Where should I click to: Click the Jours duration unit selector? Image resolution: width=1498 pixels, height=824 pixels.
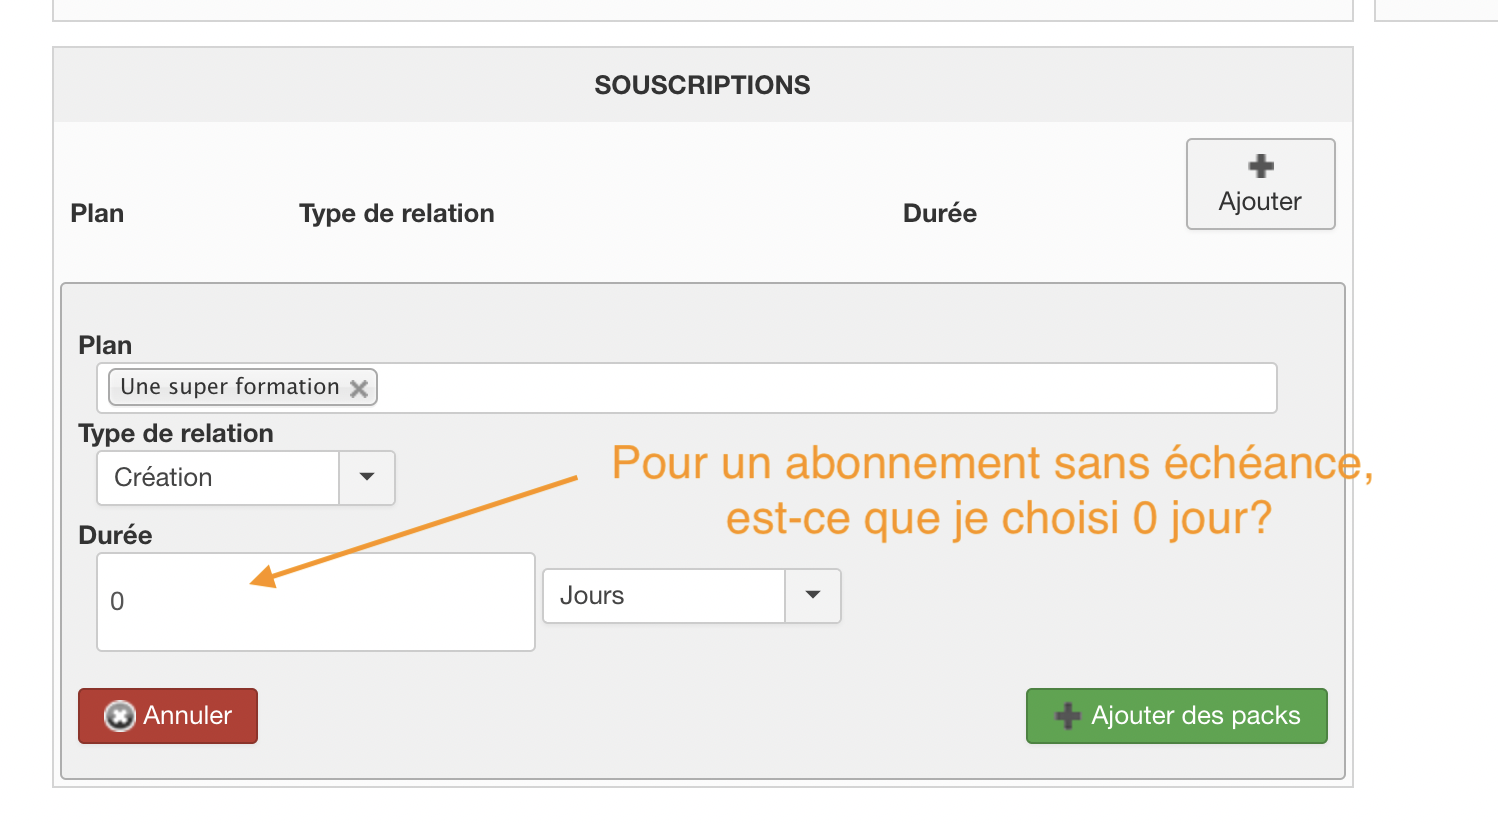click(664, 596)
